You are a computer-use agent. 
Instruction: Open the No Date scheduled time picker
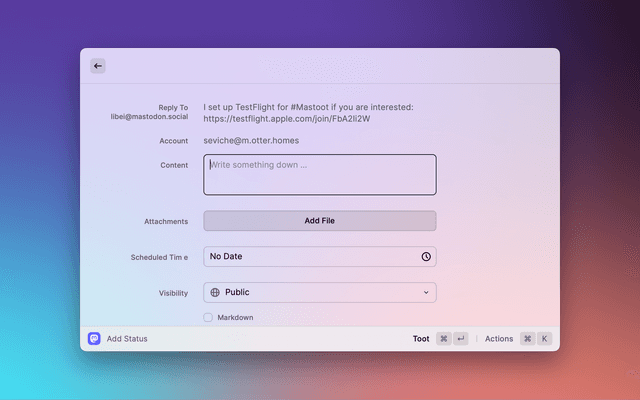[310, 257]
